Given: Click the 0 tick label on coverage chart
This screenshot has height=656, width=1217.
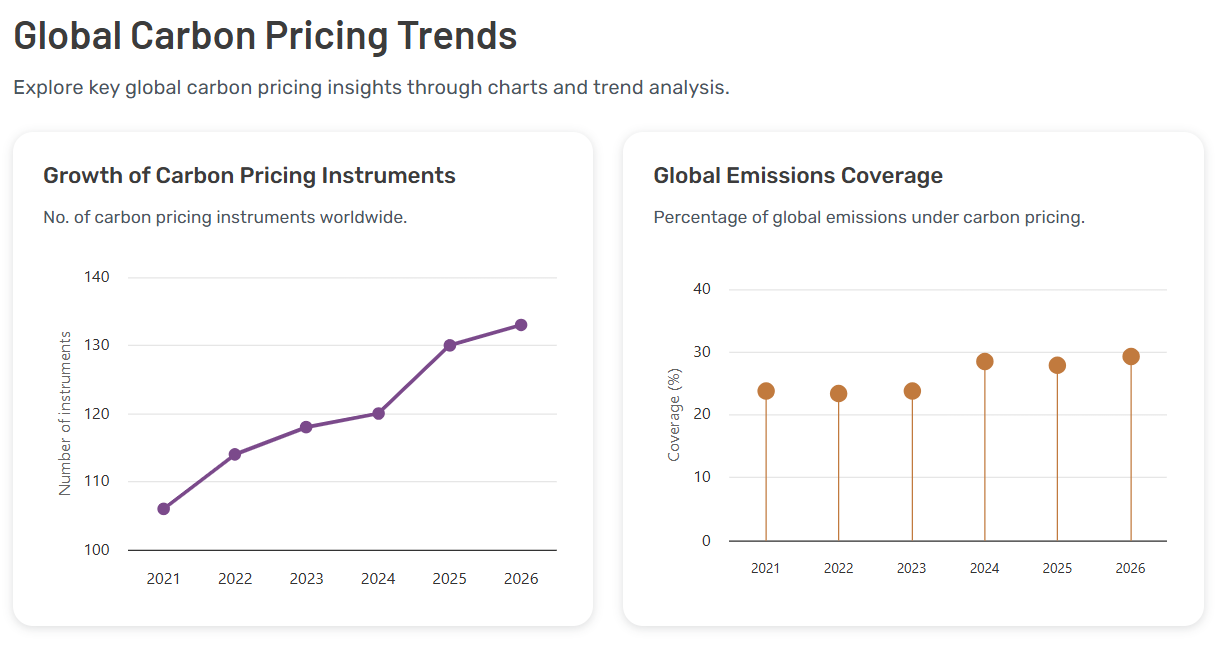Looking at the screenshot, I should click(706, 541).
